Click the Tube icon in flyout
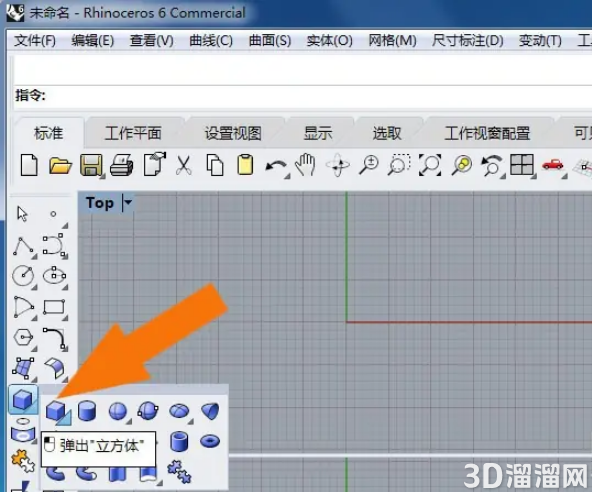592x492 pixels. [179, 442]
